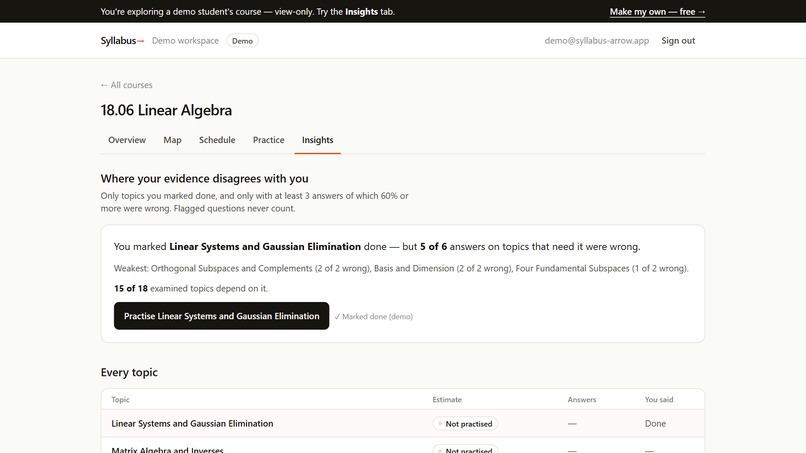The height and width of the screenshot is (453, 806).
Task: Click 'Where your evidence disagrees with you' heading
Action: (205, 178)
